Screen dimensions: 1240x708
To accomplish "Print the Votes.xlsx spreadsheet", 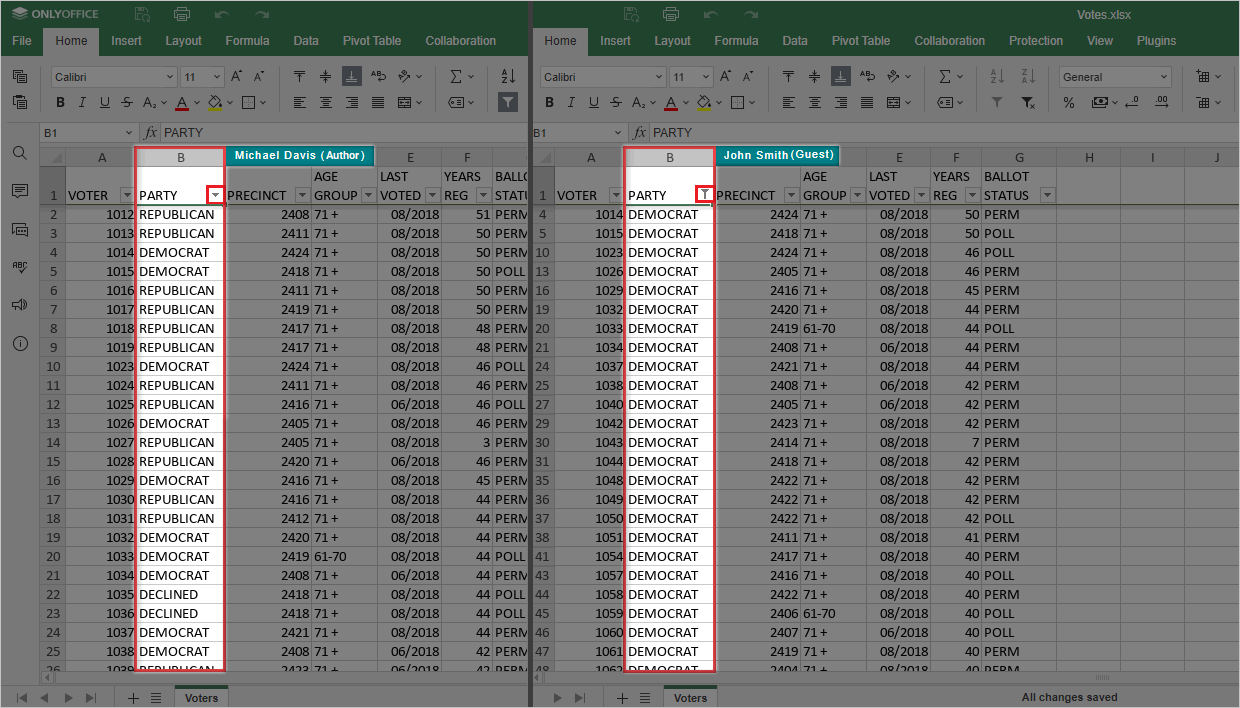I will tap(181, 14).
